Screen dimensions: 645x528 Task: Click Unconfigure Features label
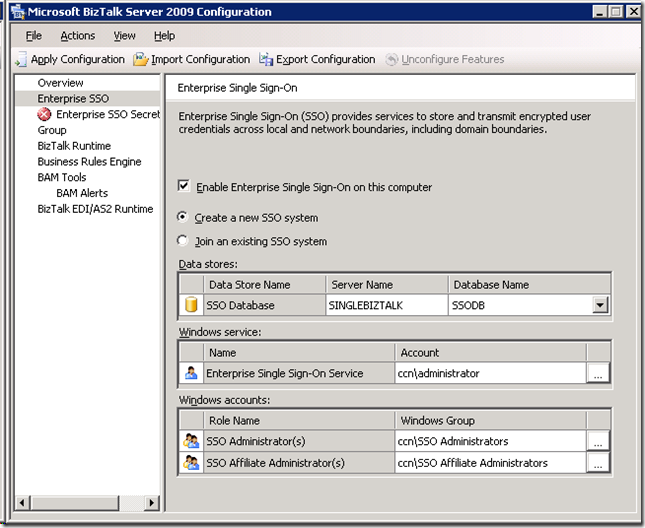pyautogui.click(x=452, y=60)
